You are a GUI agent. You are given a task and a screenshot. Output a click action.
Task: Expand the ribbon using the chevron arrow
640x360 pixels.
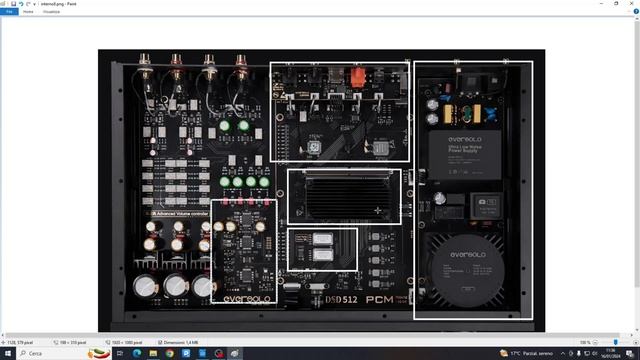click(629, 12)
